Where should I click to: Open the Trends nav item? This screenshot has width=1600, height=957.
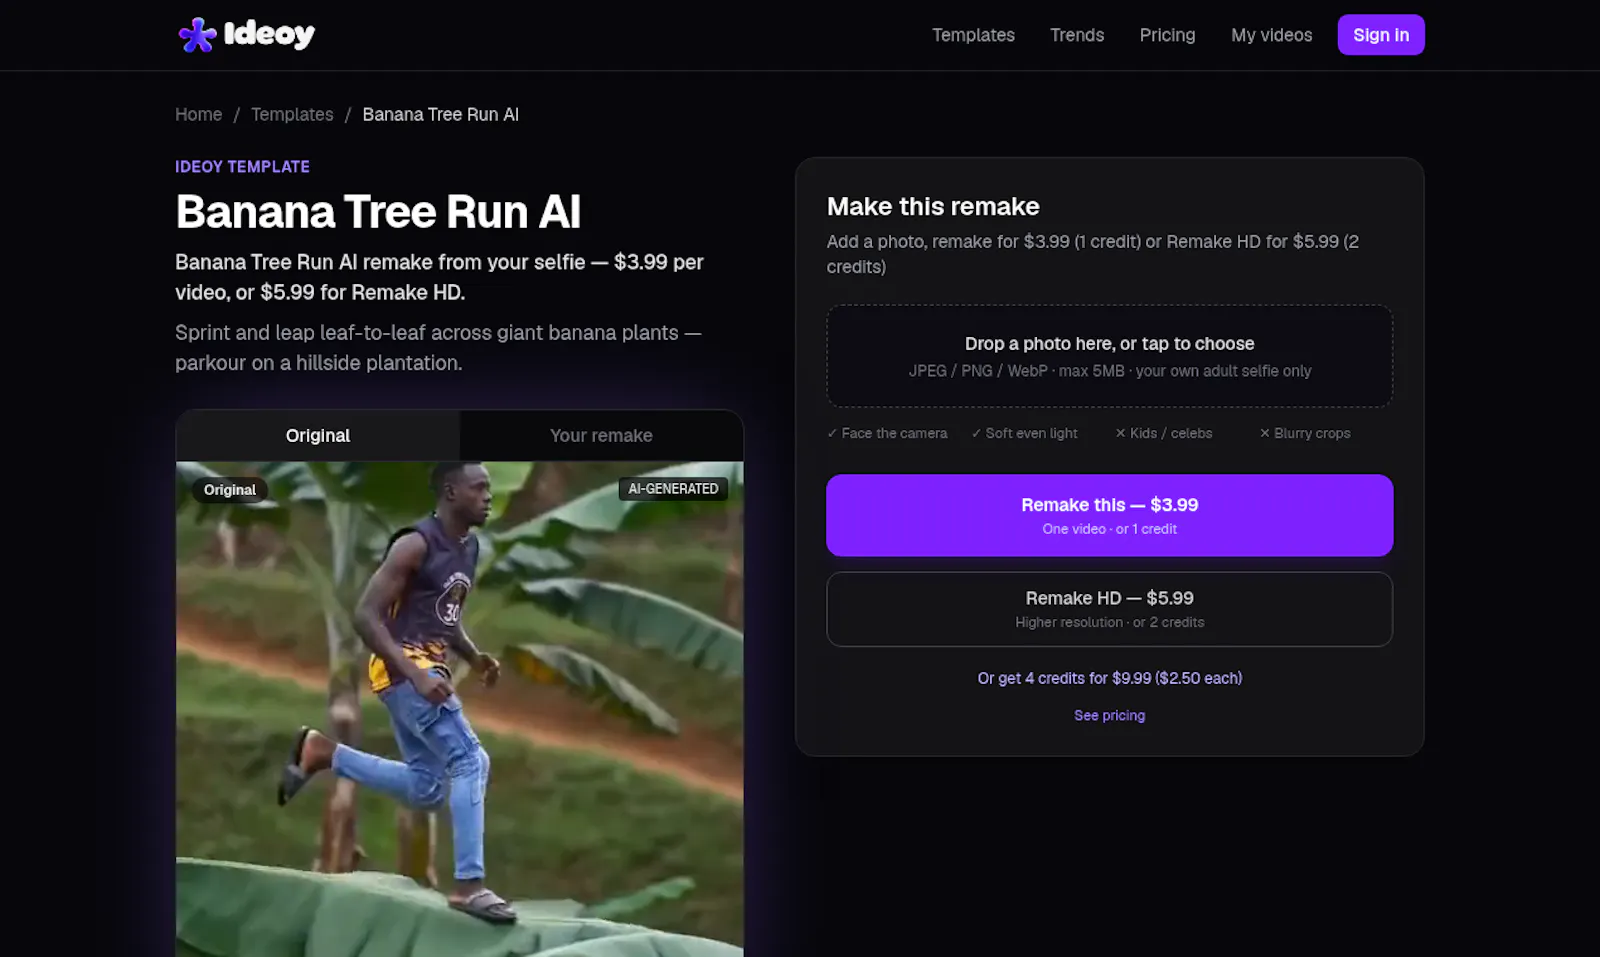click(1077, 35)
